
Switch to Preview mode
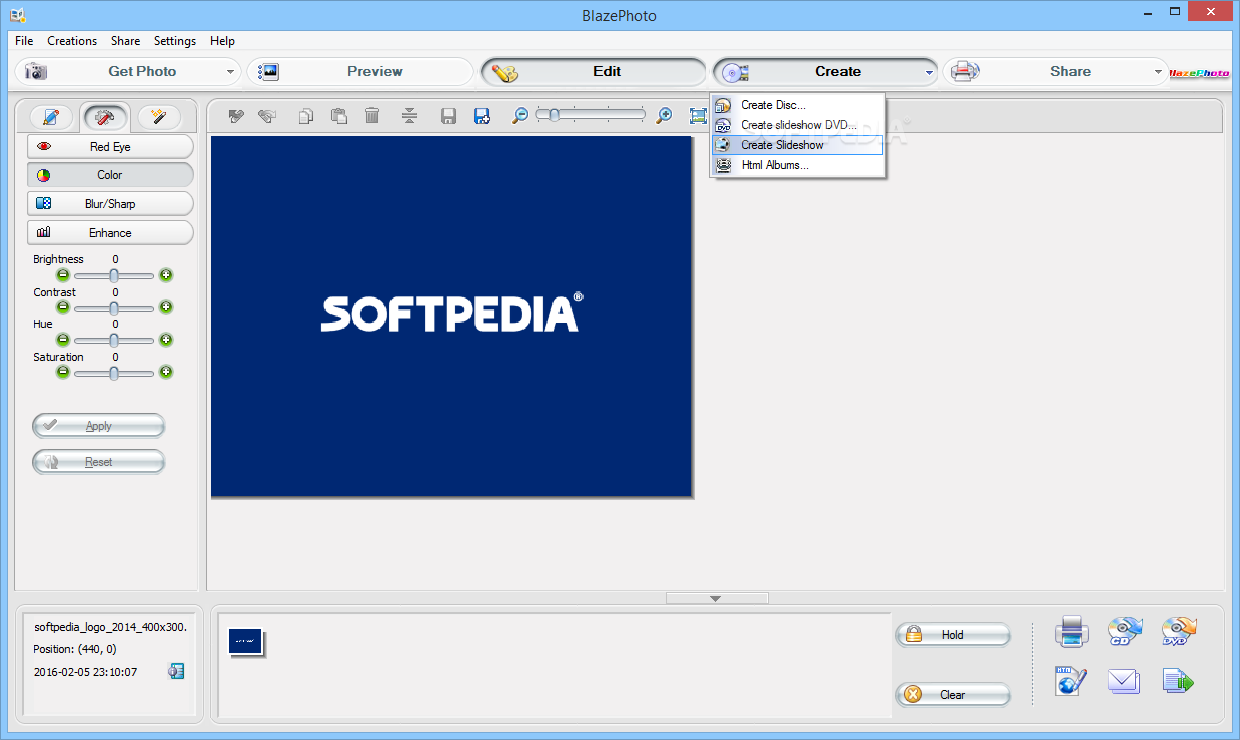(x=360, y=72)
